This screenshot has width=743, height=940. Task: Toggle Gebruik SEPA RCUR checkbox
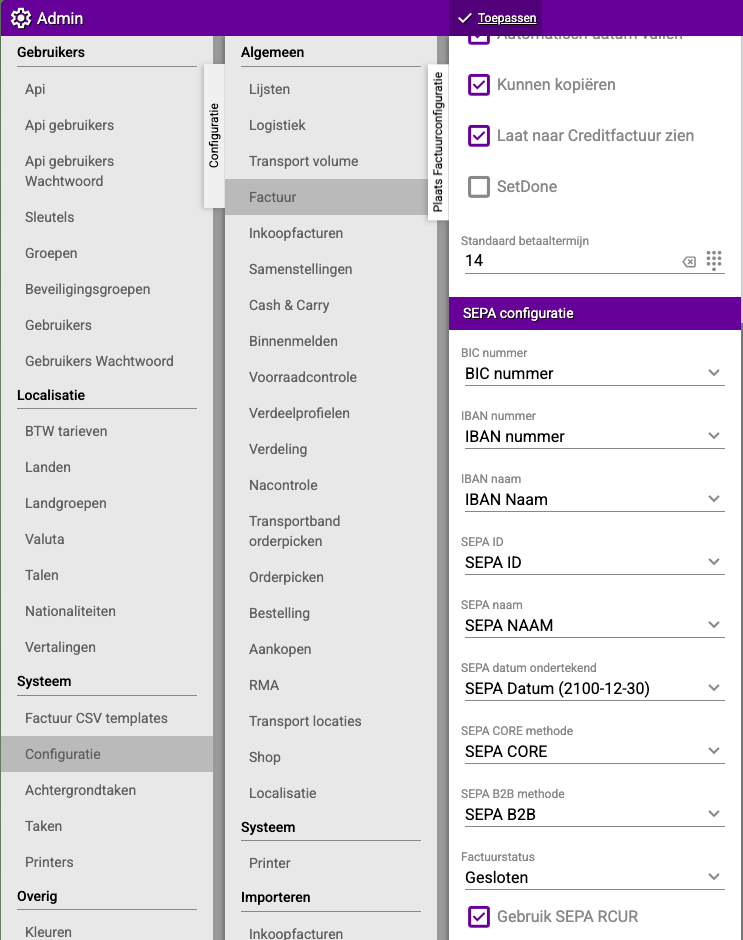pos(479,917)
